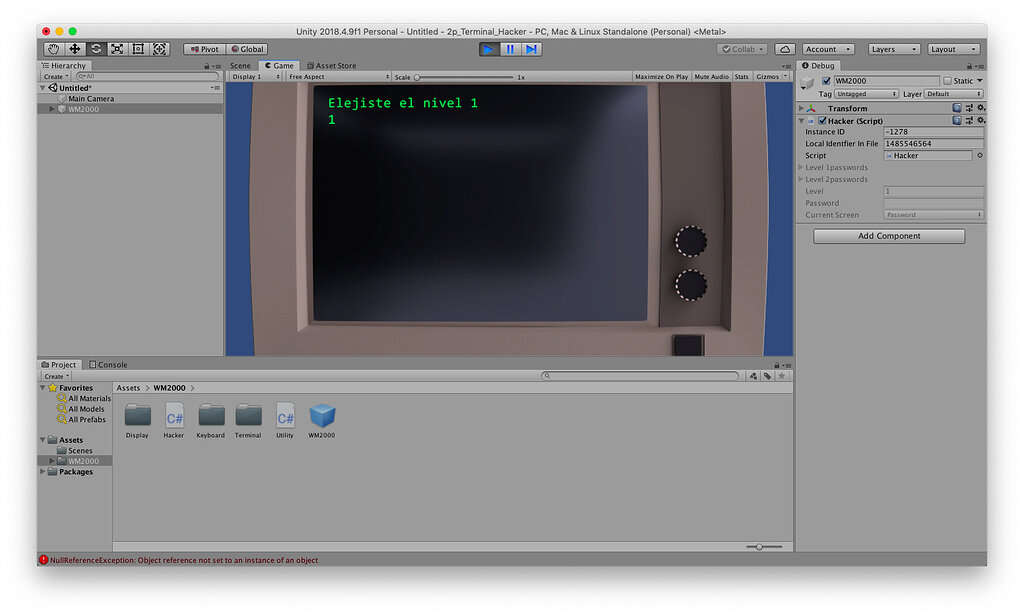Toggle Maximize On Play
The width and height of the screenshot is (1024, 615).
pos(661,76)
